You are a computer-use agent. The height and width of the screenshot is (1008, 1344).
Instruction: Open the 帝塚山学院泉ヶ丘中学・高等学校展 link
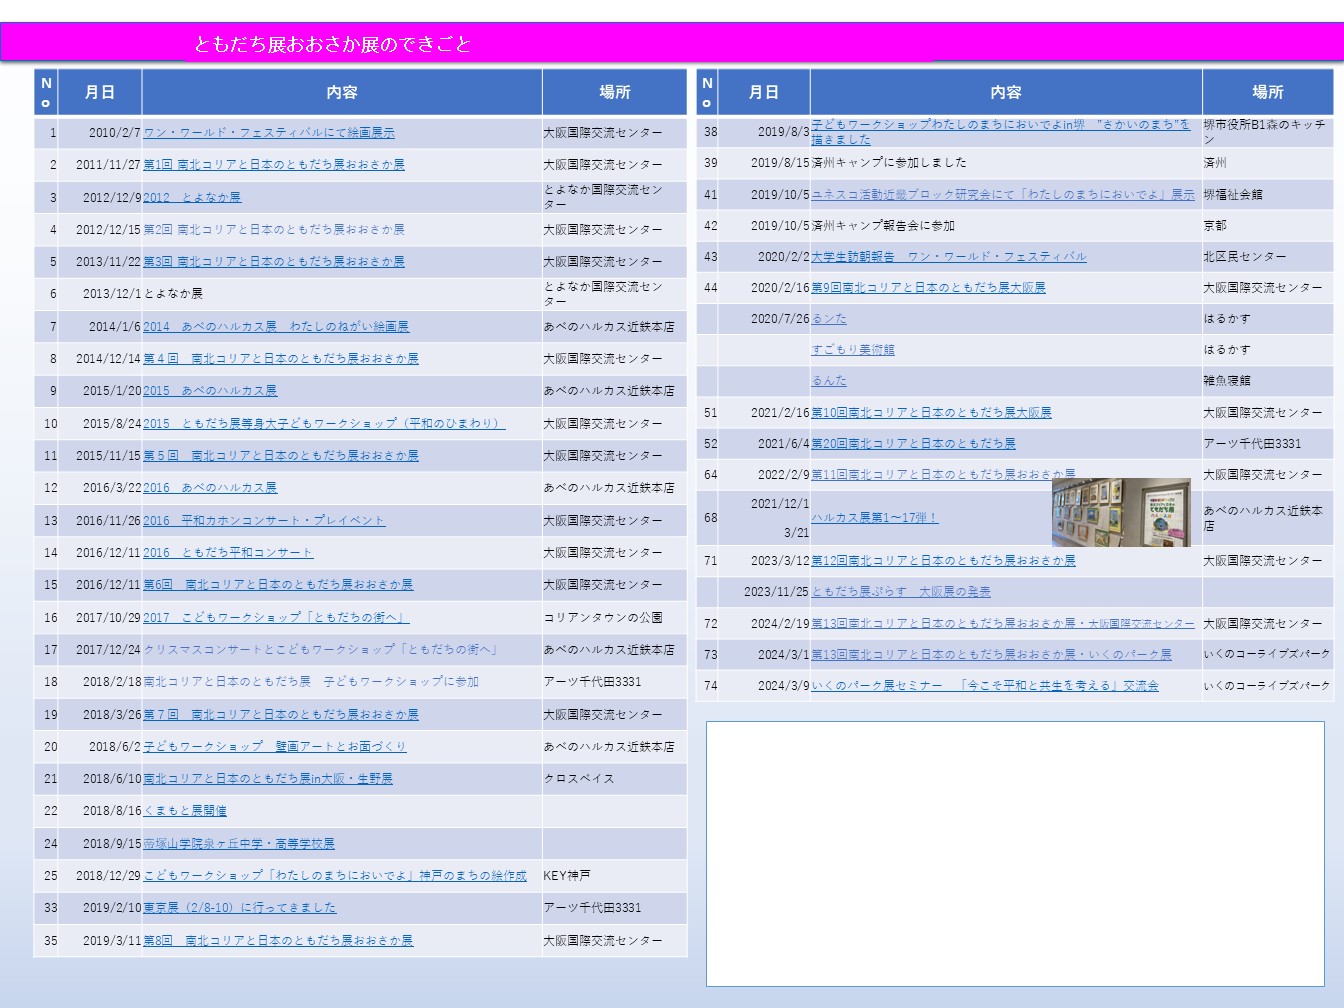[x=238, y=844]
